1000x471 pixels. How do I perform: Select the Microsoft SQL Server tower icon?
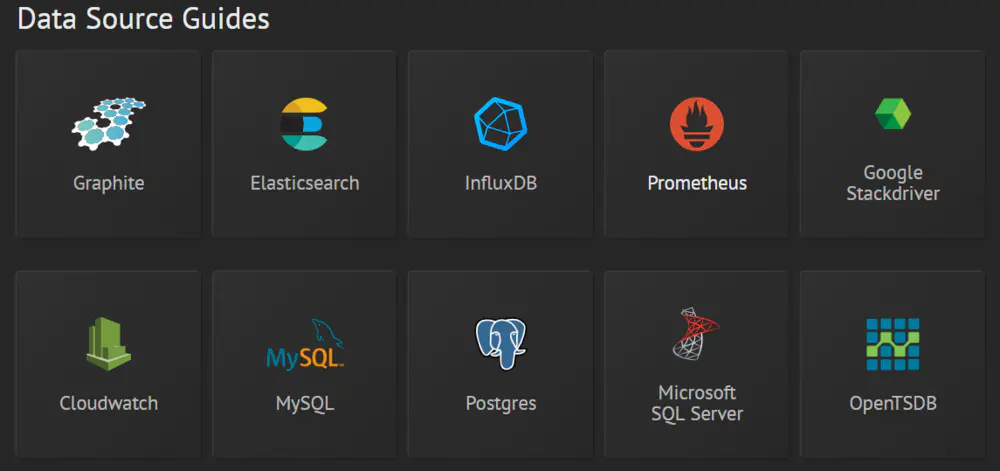[x=695, y=334]
